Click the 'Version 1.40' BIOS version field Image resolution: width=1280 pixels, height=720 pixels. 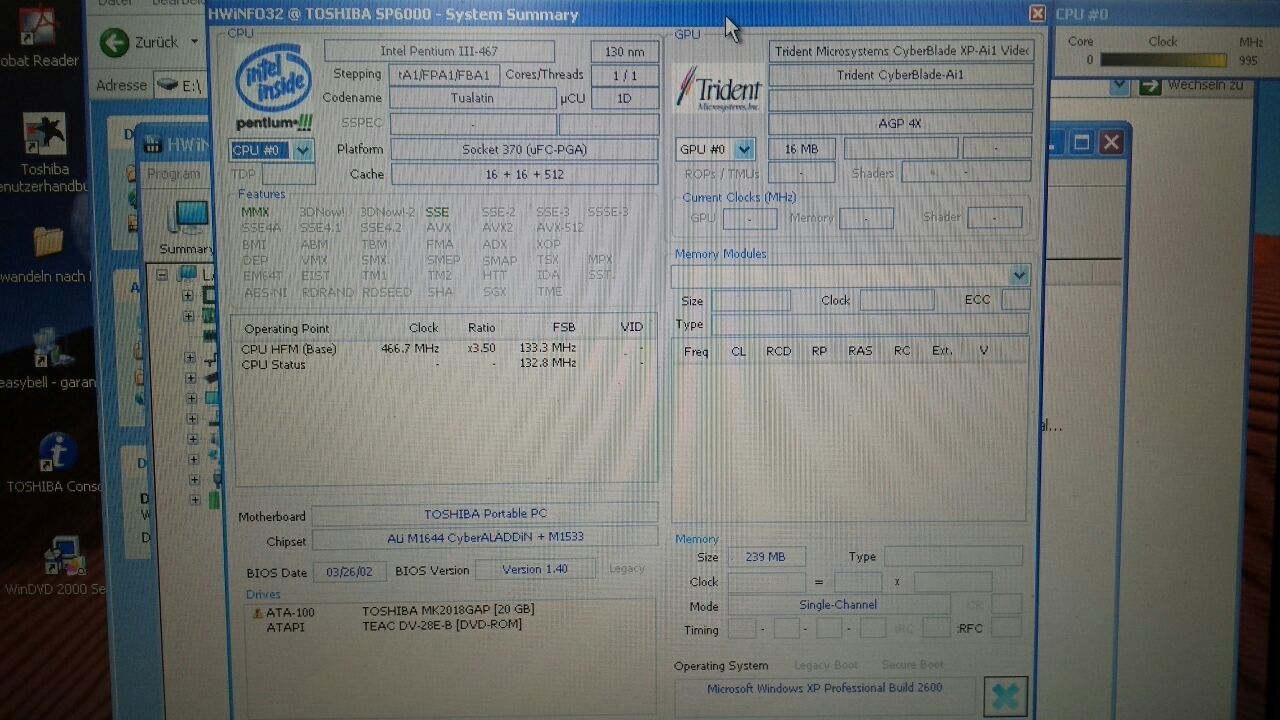click(535, 570)
